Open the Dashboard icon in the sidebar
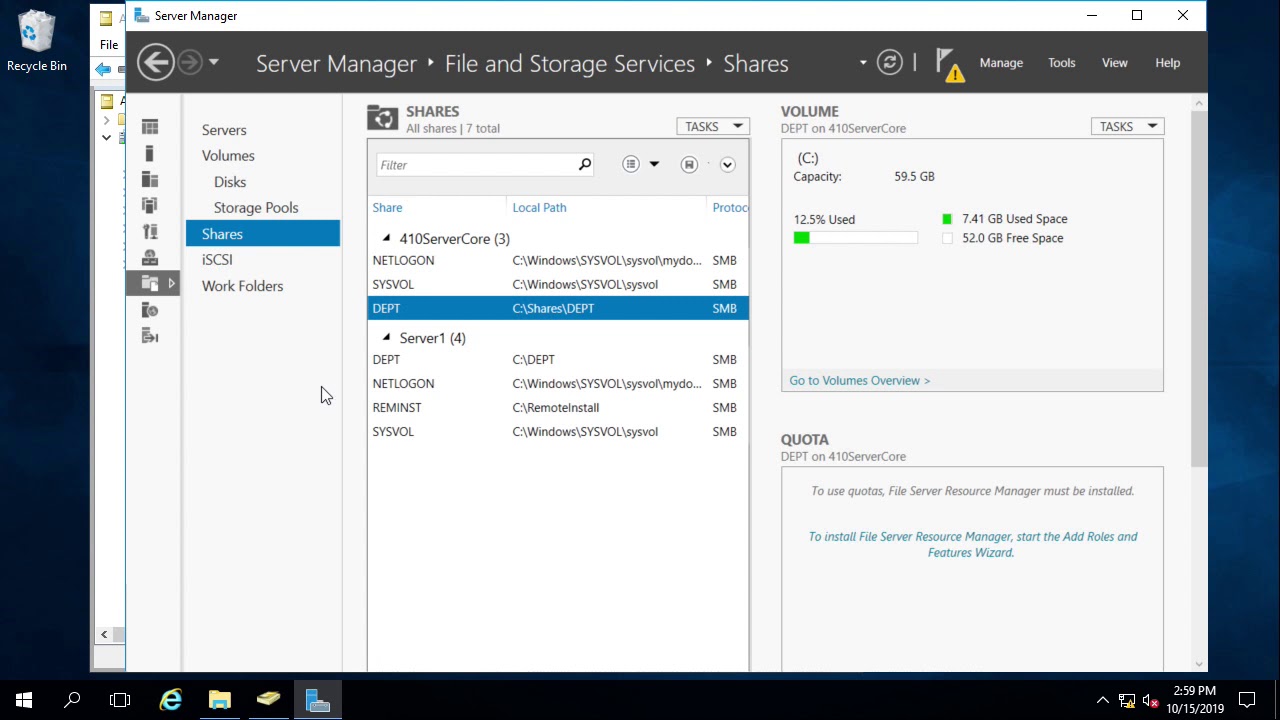The image size is (1280, 720). point(150,127)
